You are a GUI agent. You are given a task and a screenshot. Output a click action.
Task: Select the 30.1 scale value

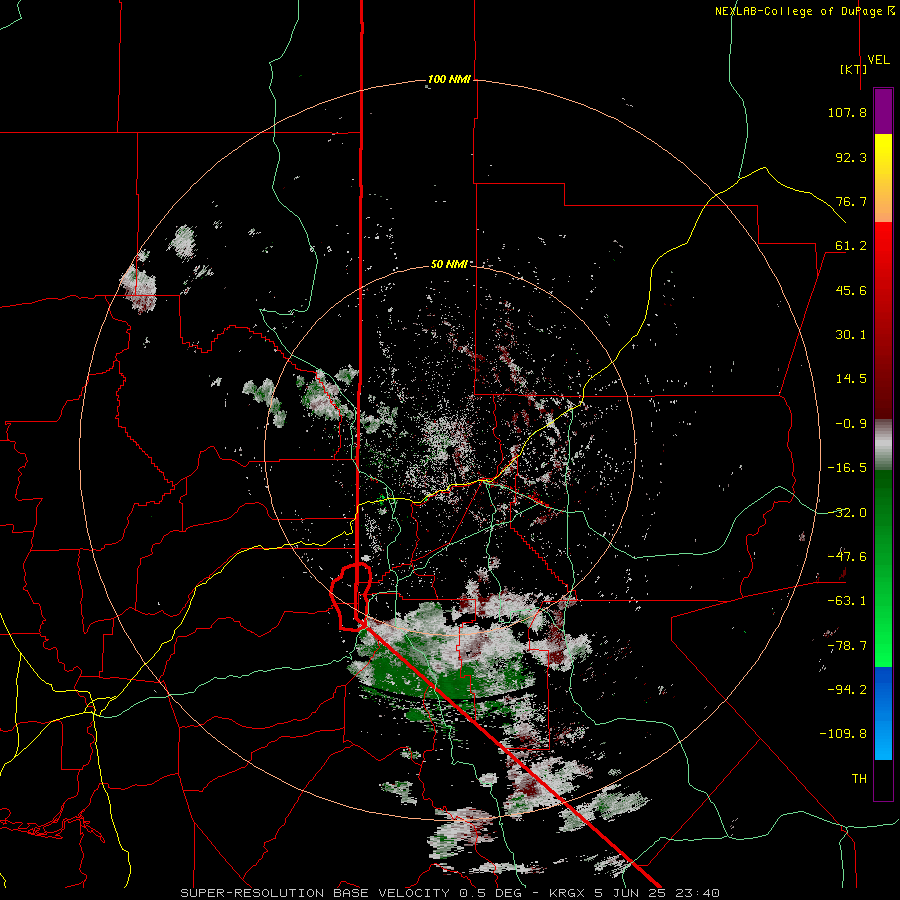coord(851,335)
